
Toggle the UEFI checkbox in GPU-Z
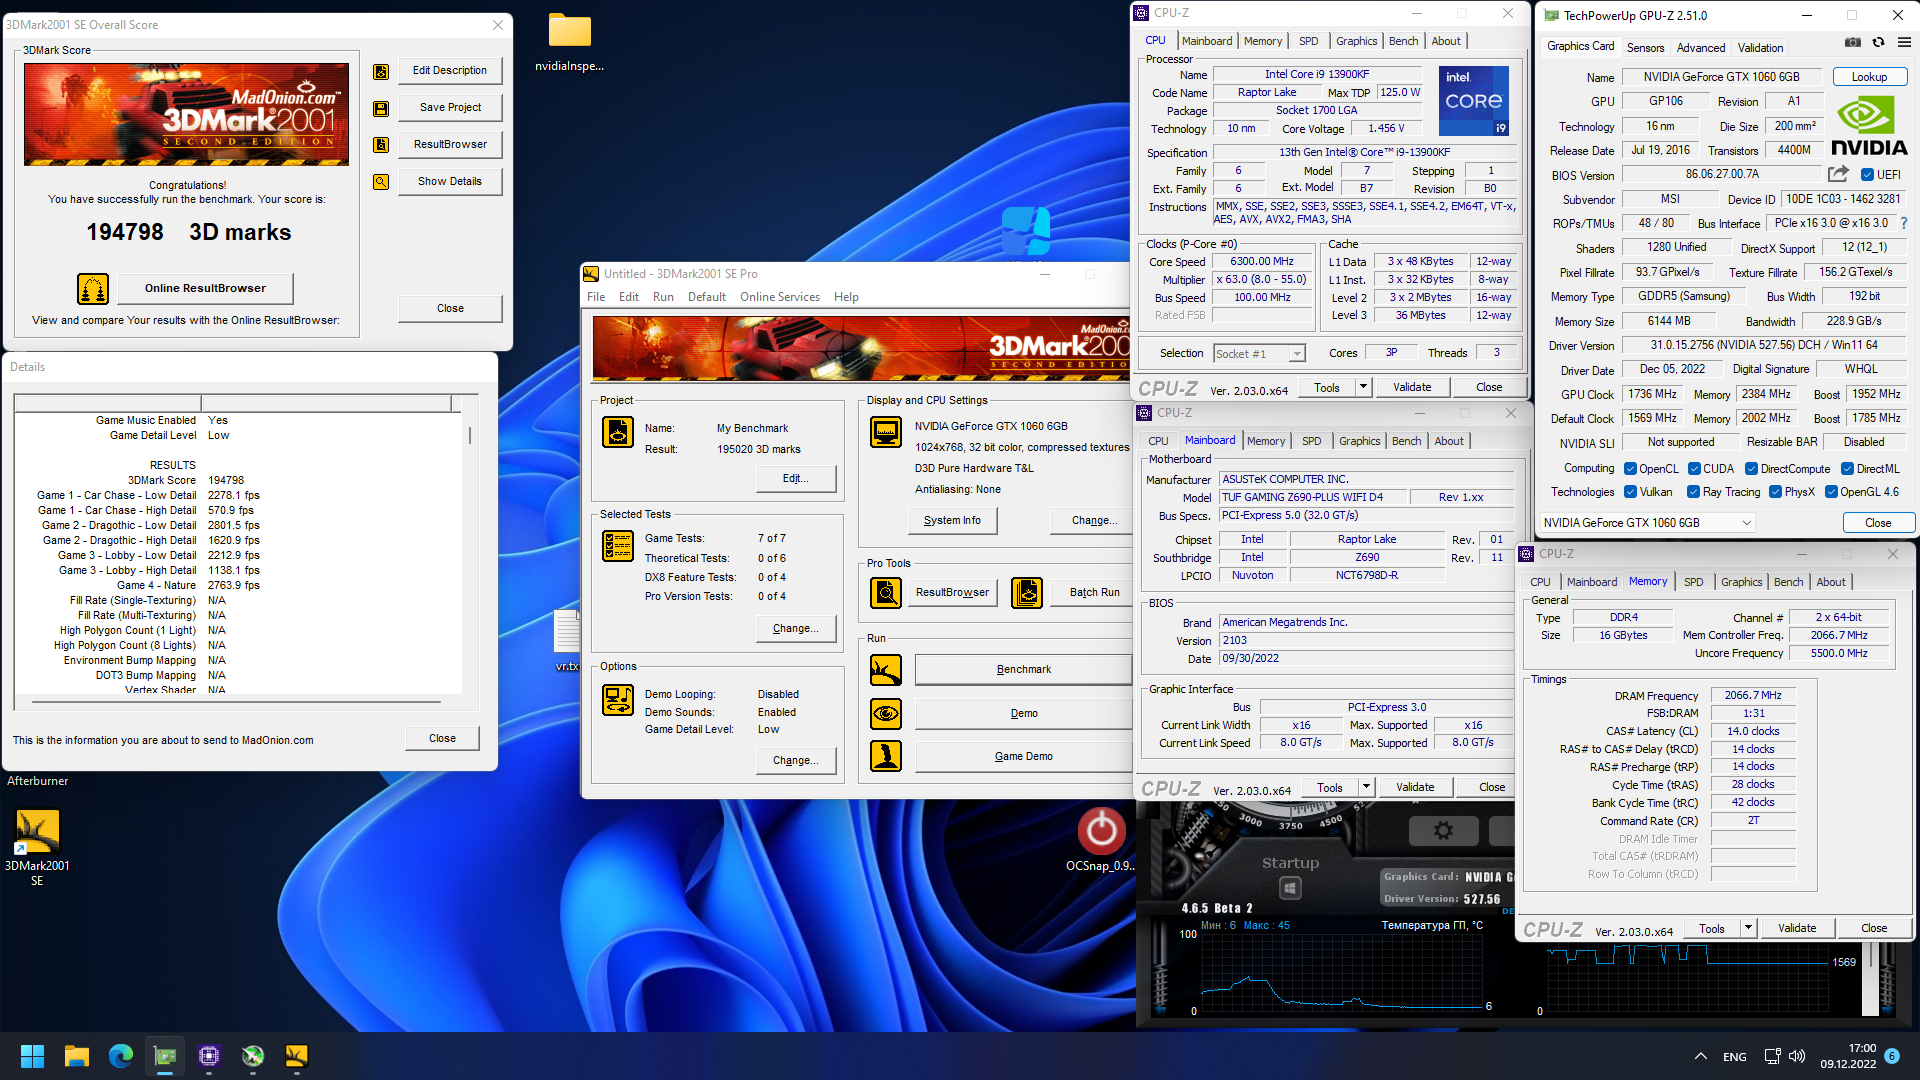[x=1866, y=175]
